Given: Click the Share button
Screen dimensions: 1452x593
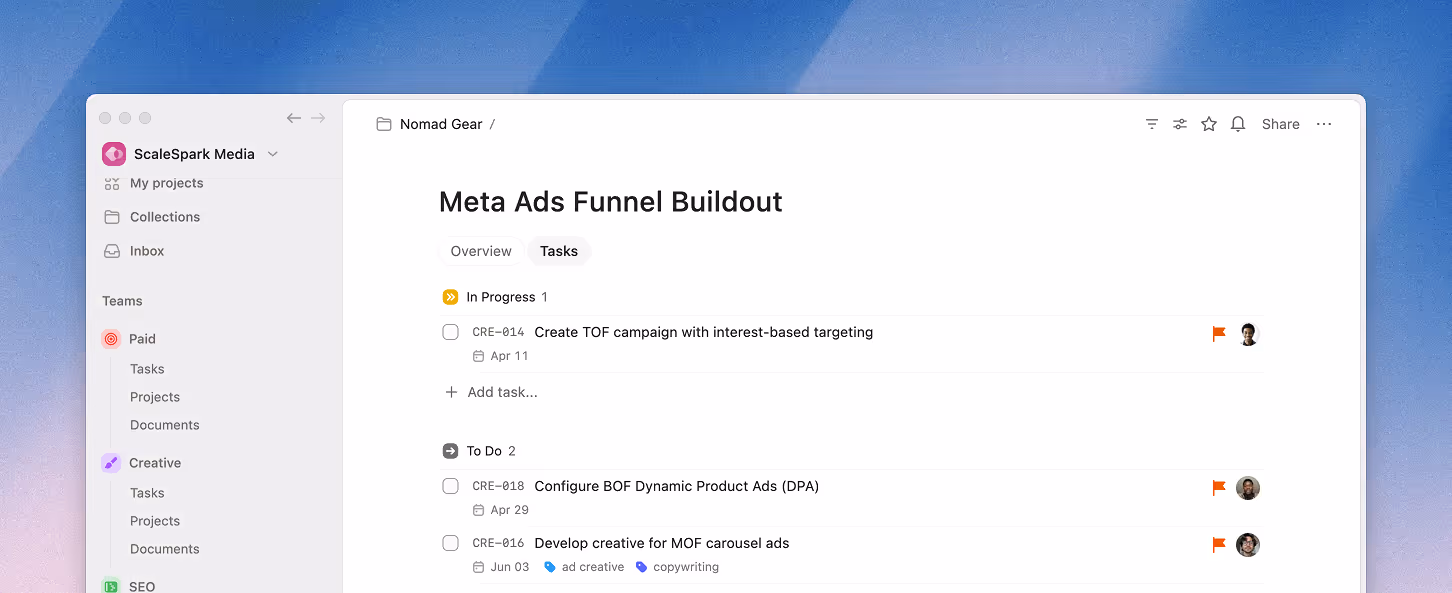Looking at the screenshot, I should pos(1280,124).
